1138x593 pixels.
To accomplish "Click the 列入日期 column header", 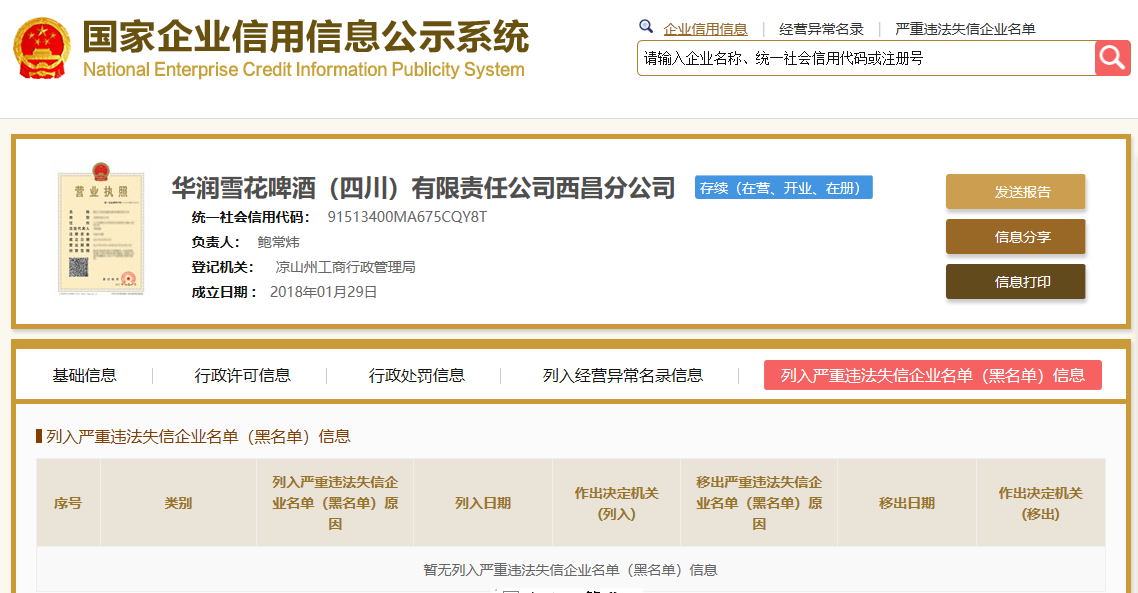I will (x=483, y=503).
